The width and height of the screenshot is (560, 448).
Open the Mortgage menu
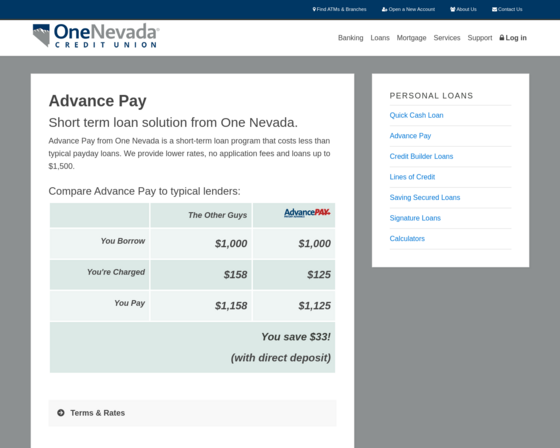click(x=411, y=38)
